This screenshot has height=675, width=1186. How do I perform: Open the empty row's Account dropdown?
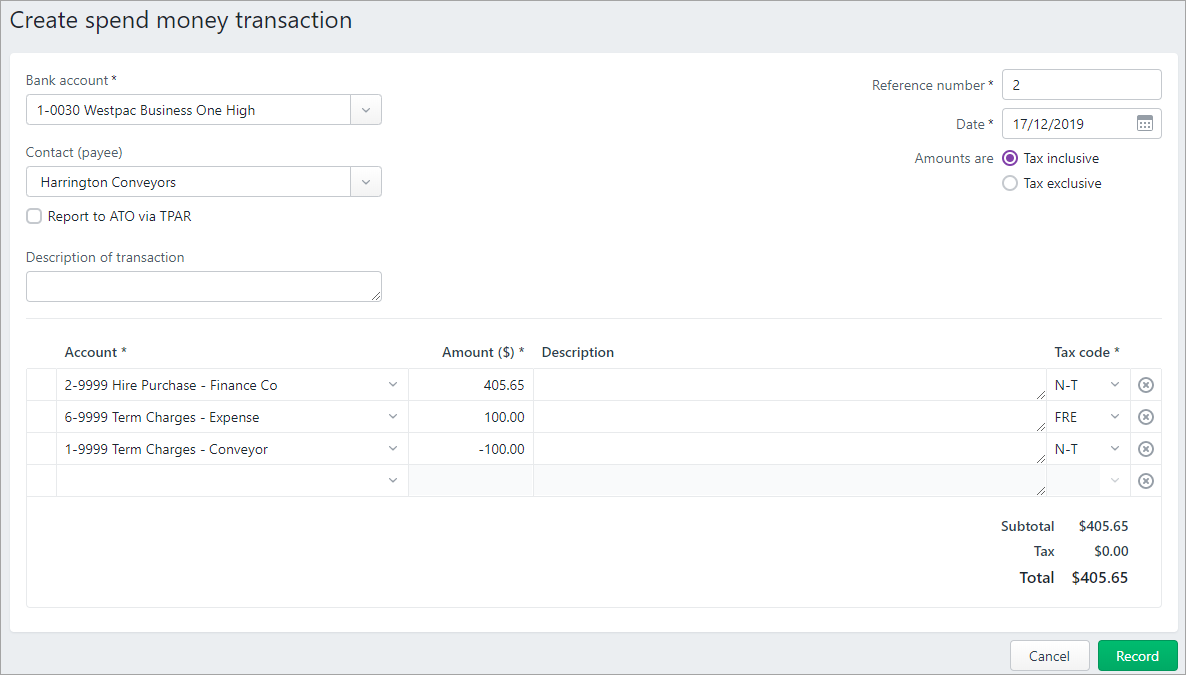(x=392, y=480)
